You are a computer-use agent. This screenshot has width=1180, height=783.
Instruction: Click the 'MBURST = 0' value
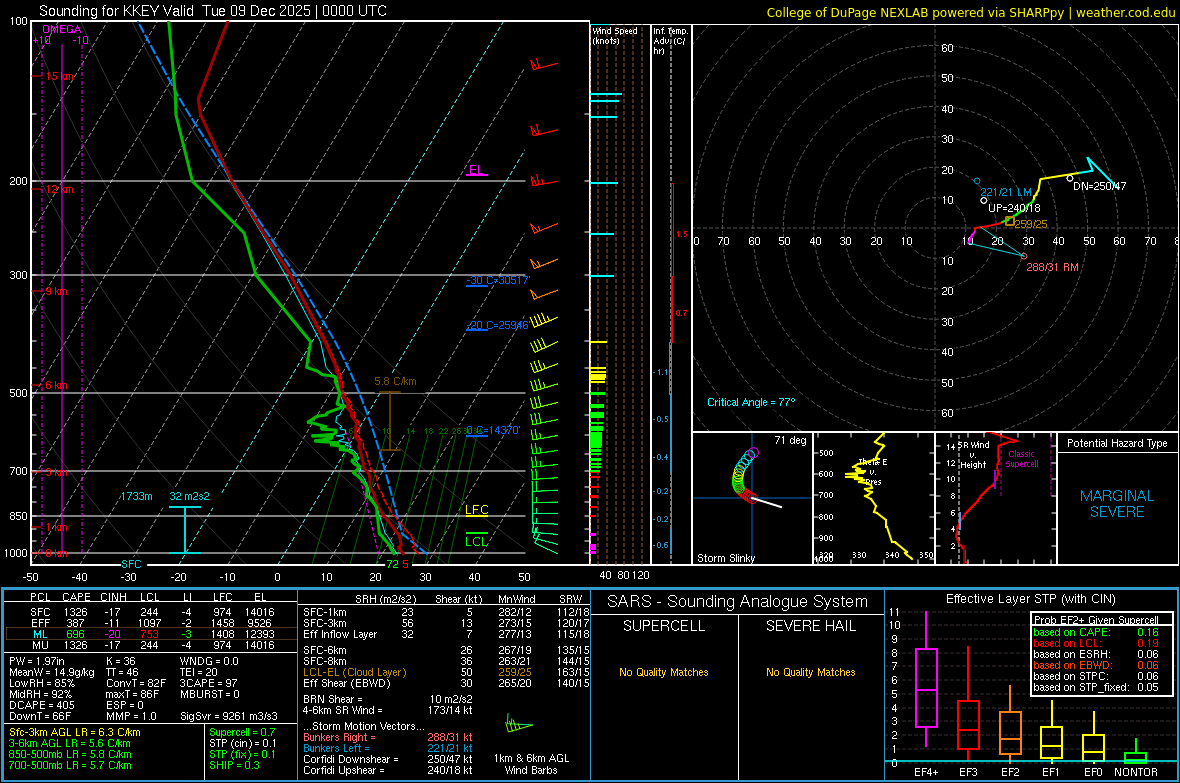[209, 694]
